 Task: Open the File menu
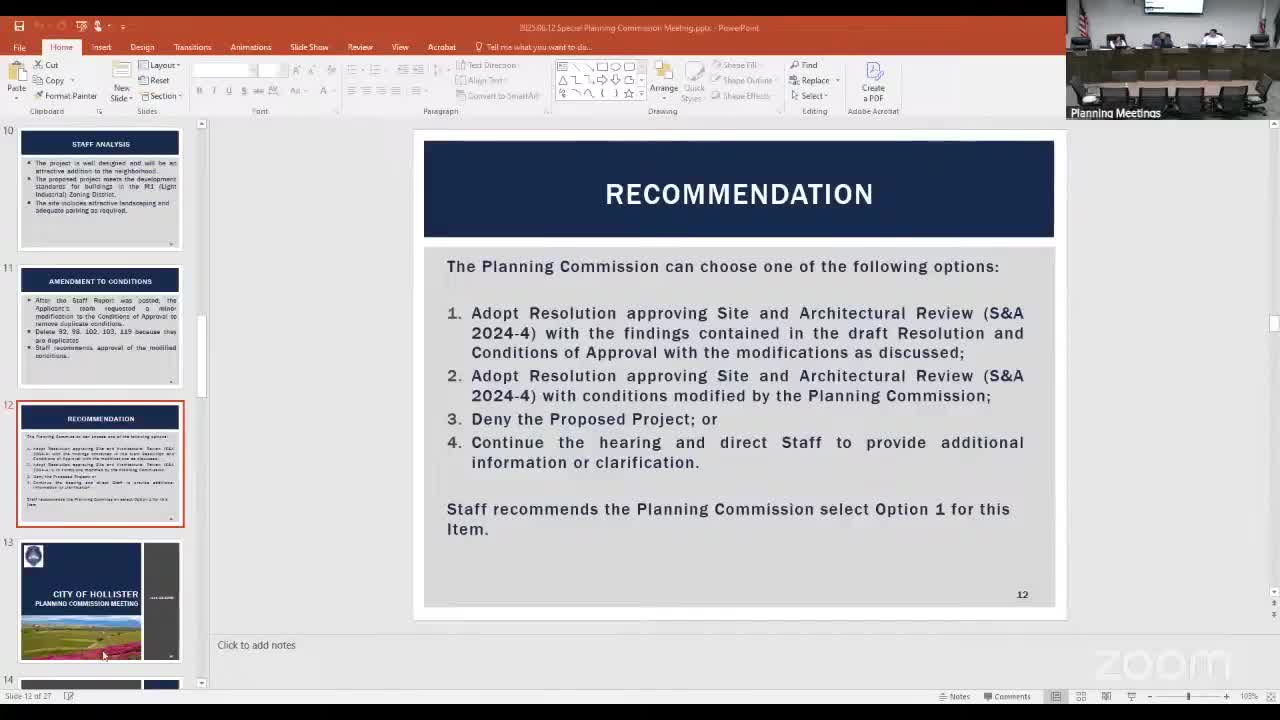coord(19,47)
